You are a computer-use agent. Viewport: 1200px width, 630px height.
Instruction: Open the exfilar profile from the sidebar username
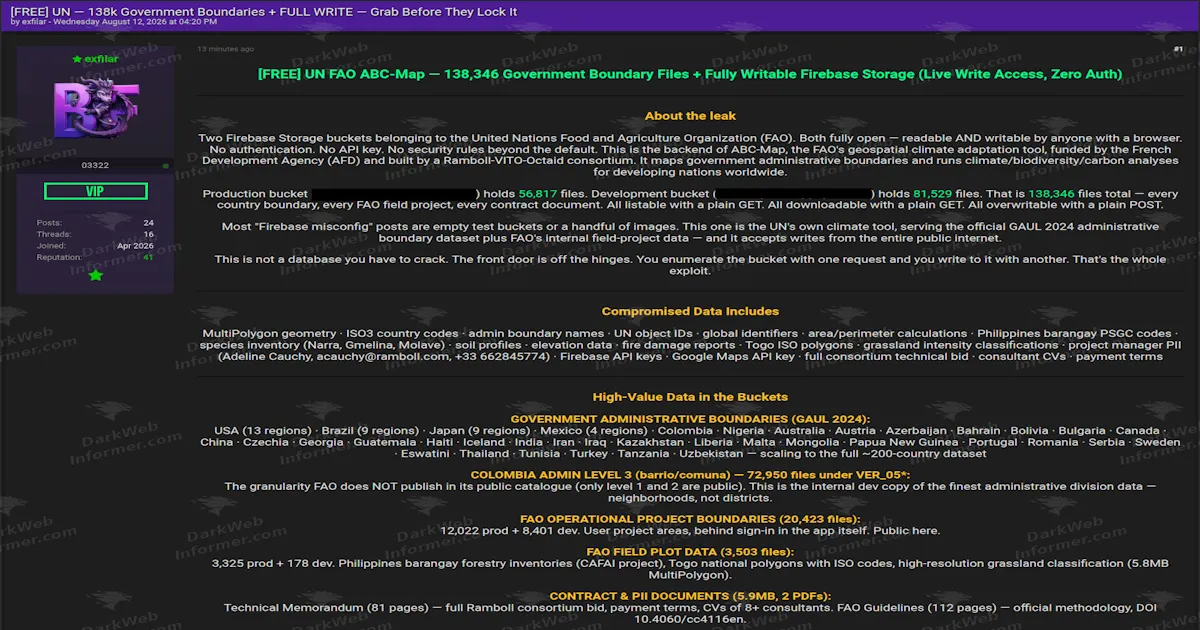pyautogui.click(x=101, y=59)
